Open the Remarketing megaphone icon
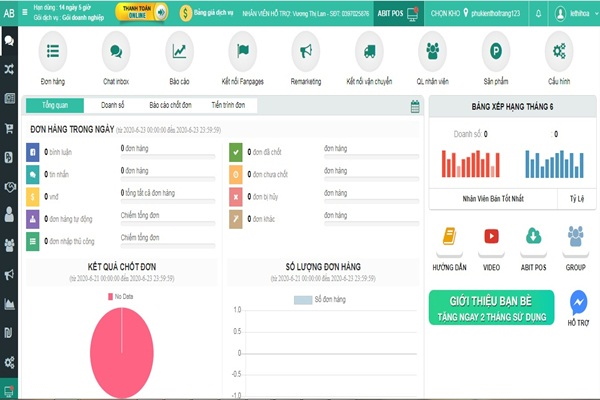The height and width of the screenshot is (400, 600). click(306, 51)
